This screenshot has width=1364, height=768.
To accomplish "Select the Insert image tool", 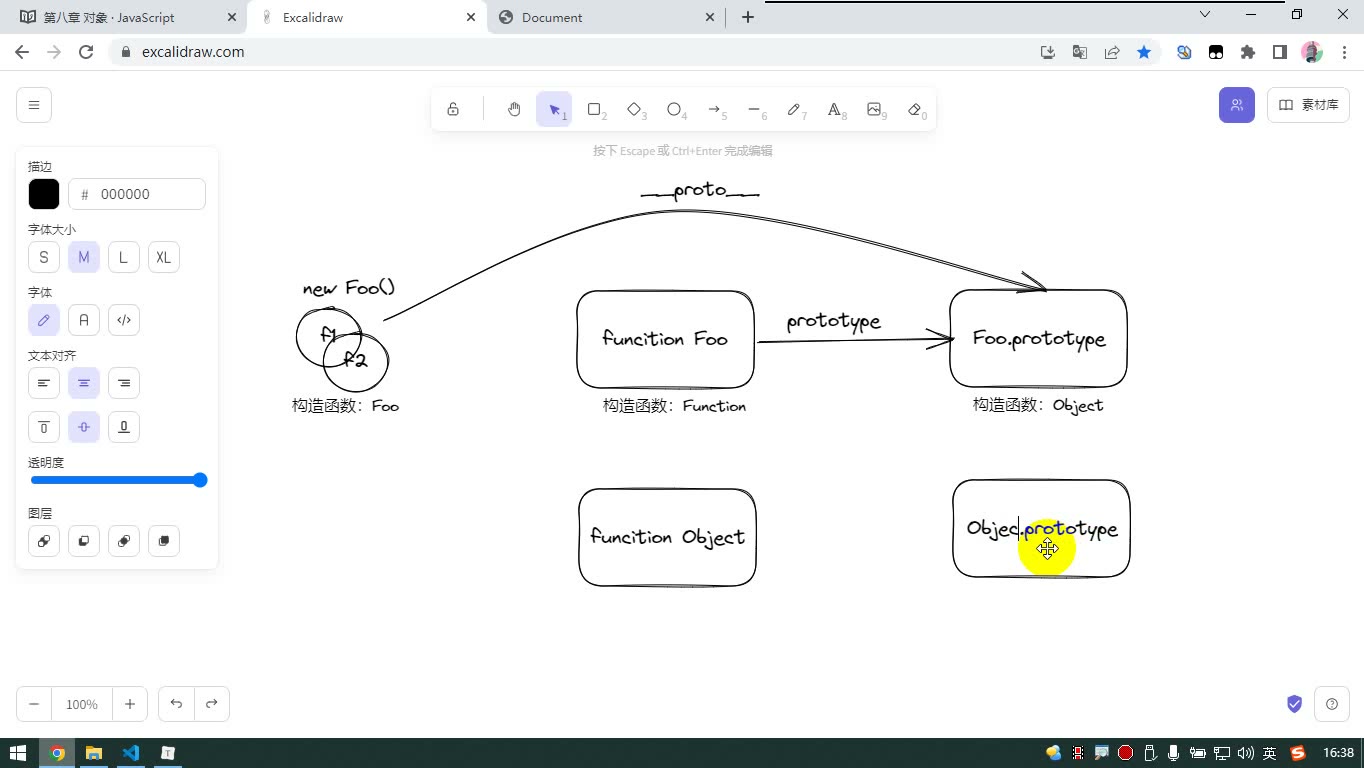I will point(875,110).
